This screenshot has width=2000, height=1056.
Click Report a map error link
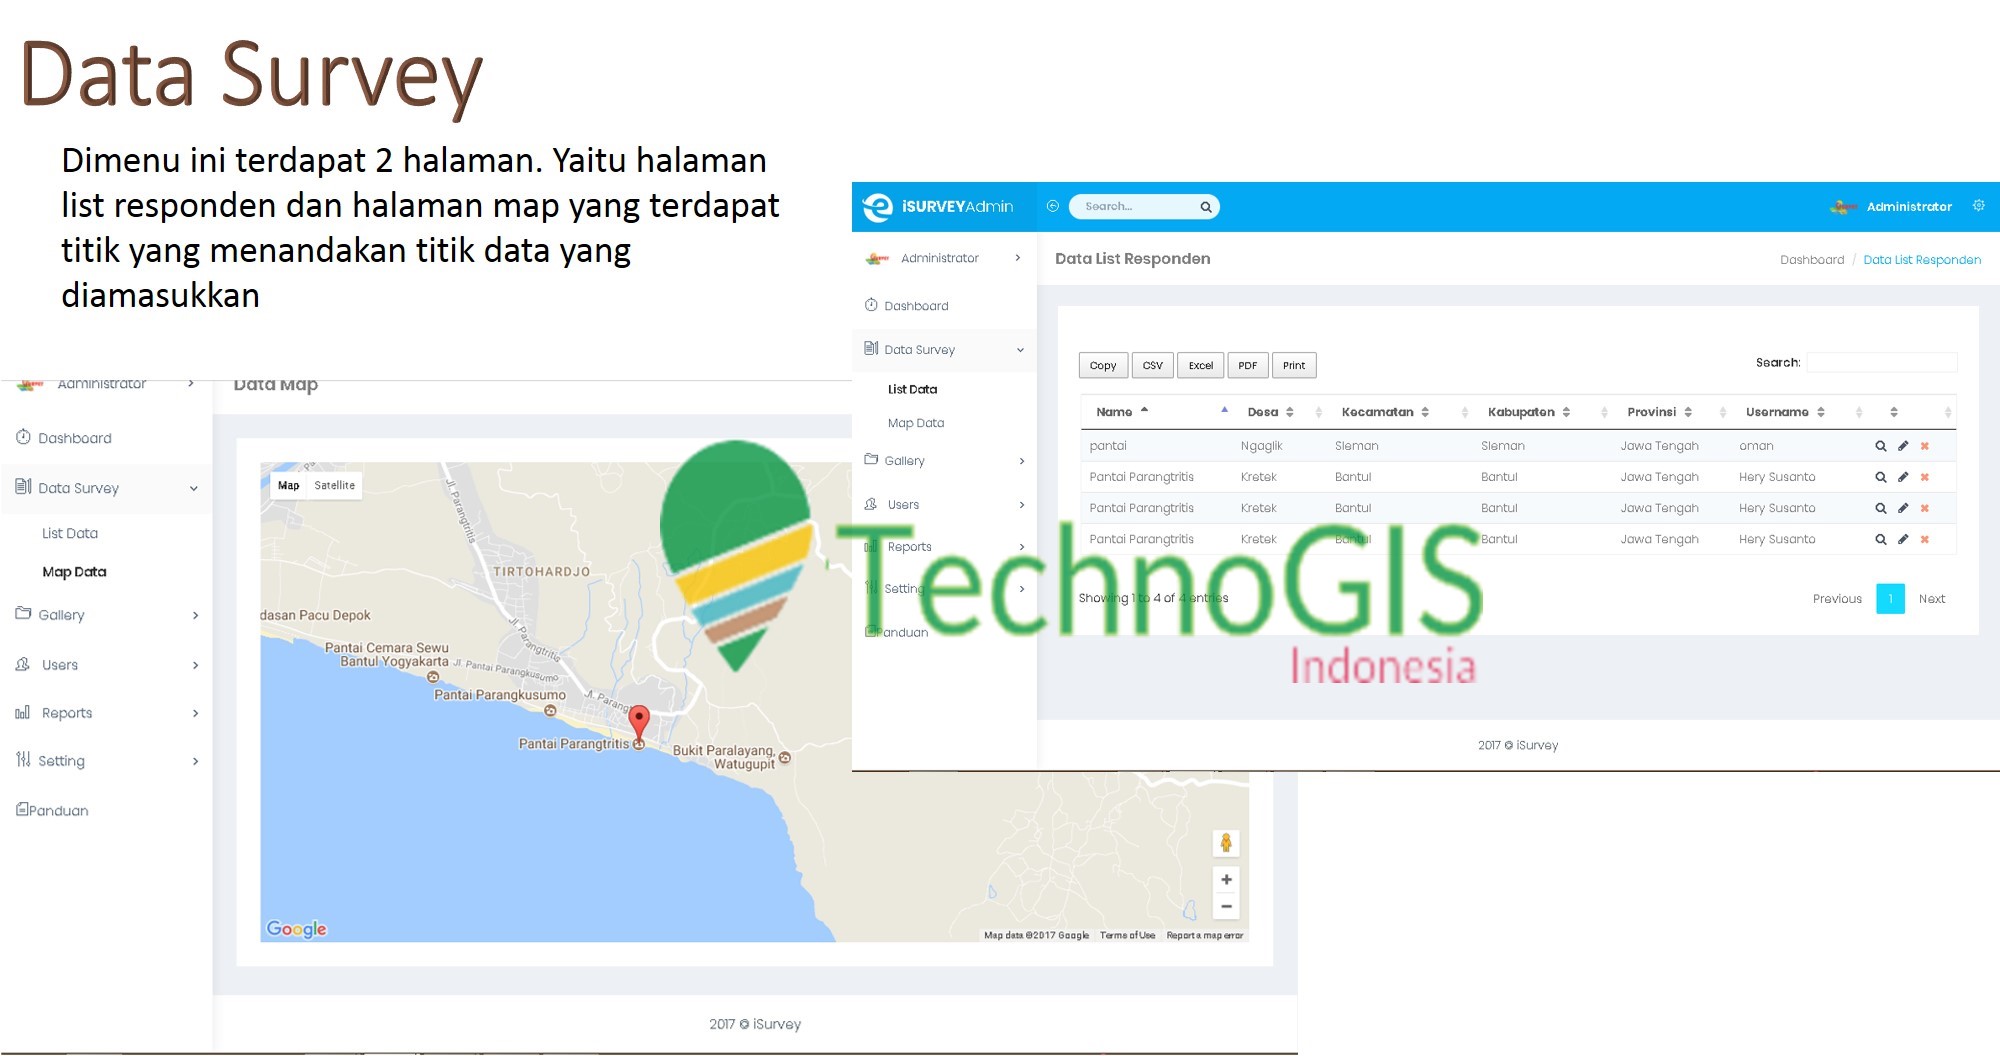1204,936
